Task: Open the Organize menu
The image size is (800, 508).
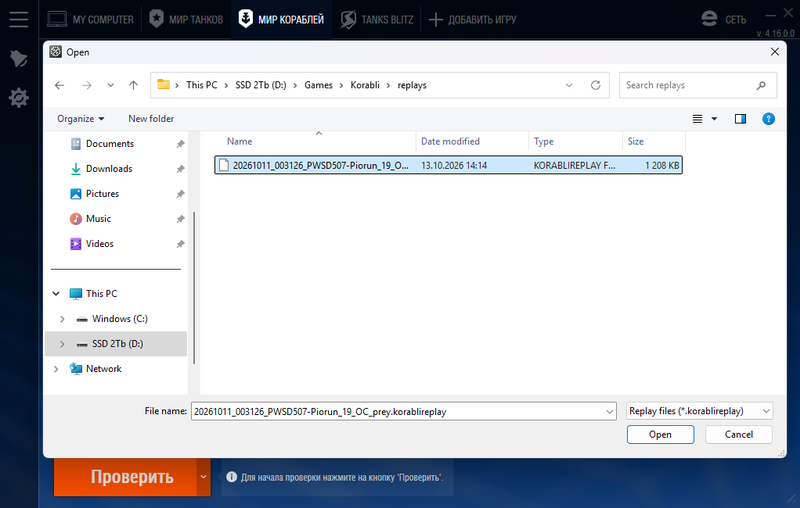Action: point(81,118)
